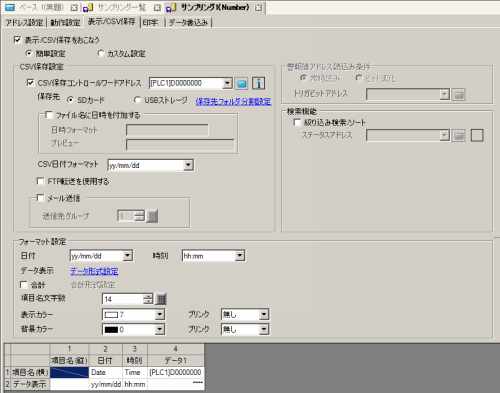This screenshot has height=393, width=500.
Task: Open the 時刻 hh:mm format dropdown
Action: (240, 256)
